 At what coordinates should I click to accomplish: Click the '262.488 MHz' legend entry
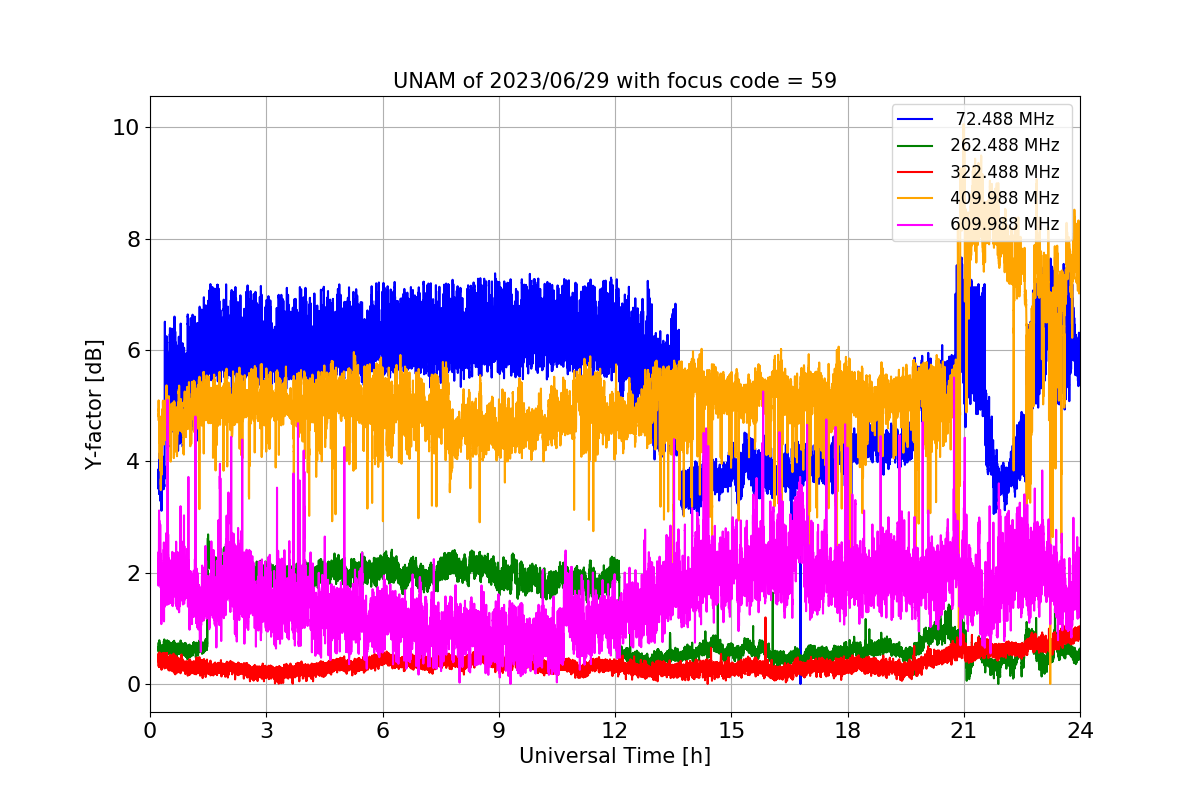tap(1005, 145)
